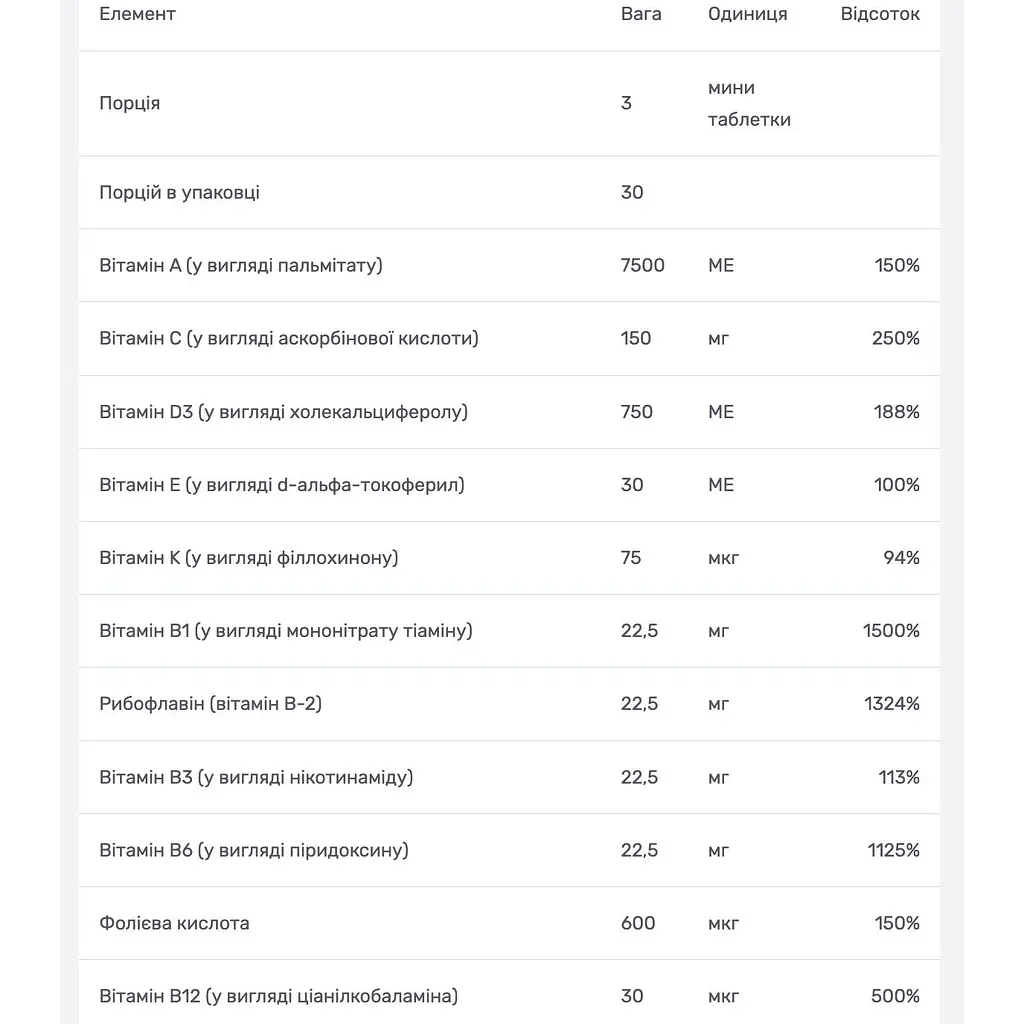The height and width of the screenshot is (1024, 1024).
Task: Click the Елемент column header
Action: [137, 14]
